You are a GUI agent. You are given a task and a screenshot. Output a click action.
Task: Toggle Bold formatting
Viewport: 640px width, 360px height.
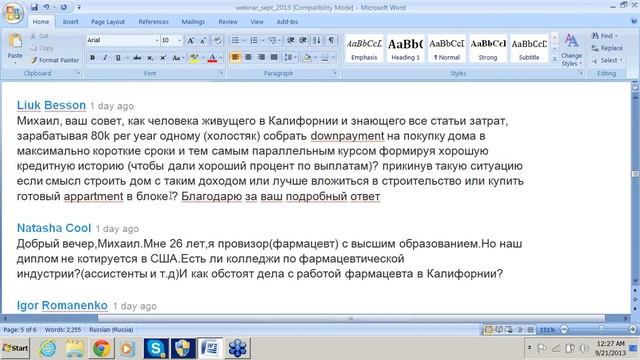[92, 58]
